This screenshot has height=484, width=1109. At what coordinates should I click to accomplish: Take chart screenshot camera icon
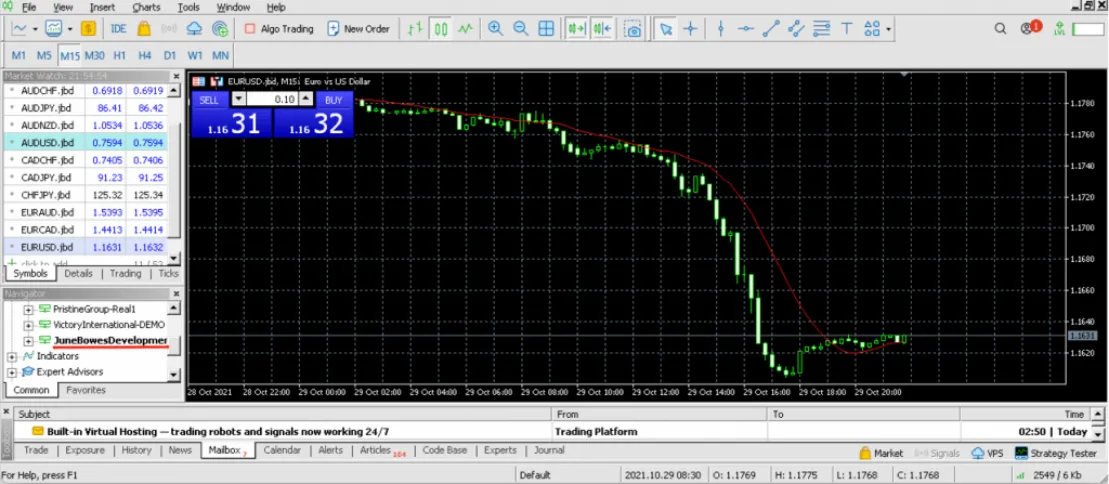[634, 29]
